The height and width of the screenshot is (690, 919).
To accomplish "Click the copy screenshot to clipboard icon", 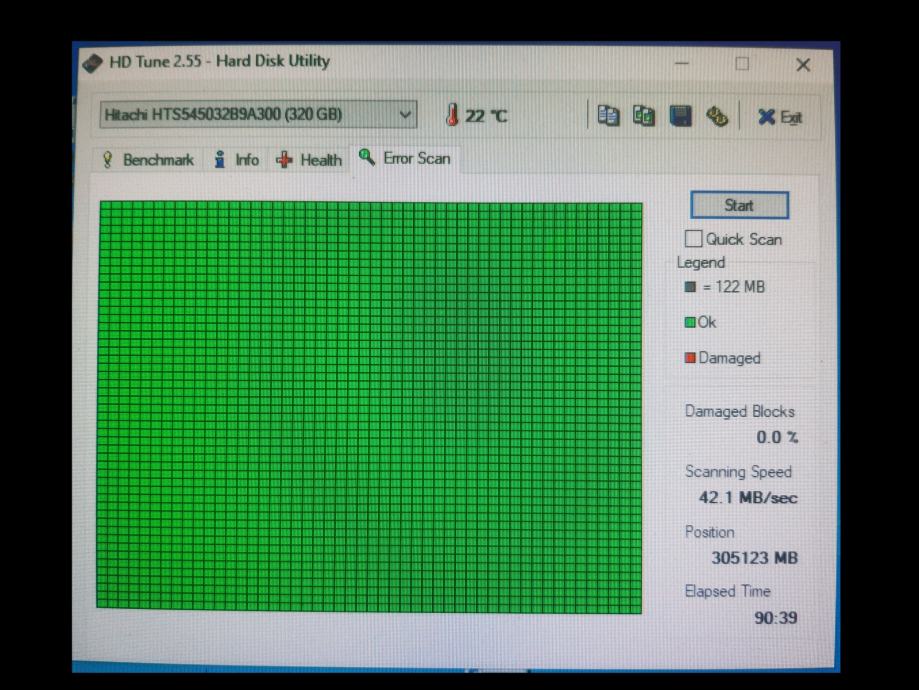I will (x=644, y=115).
